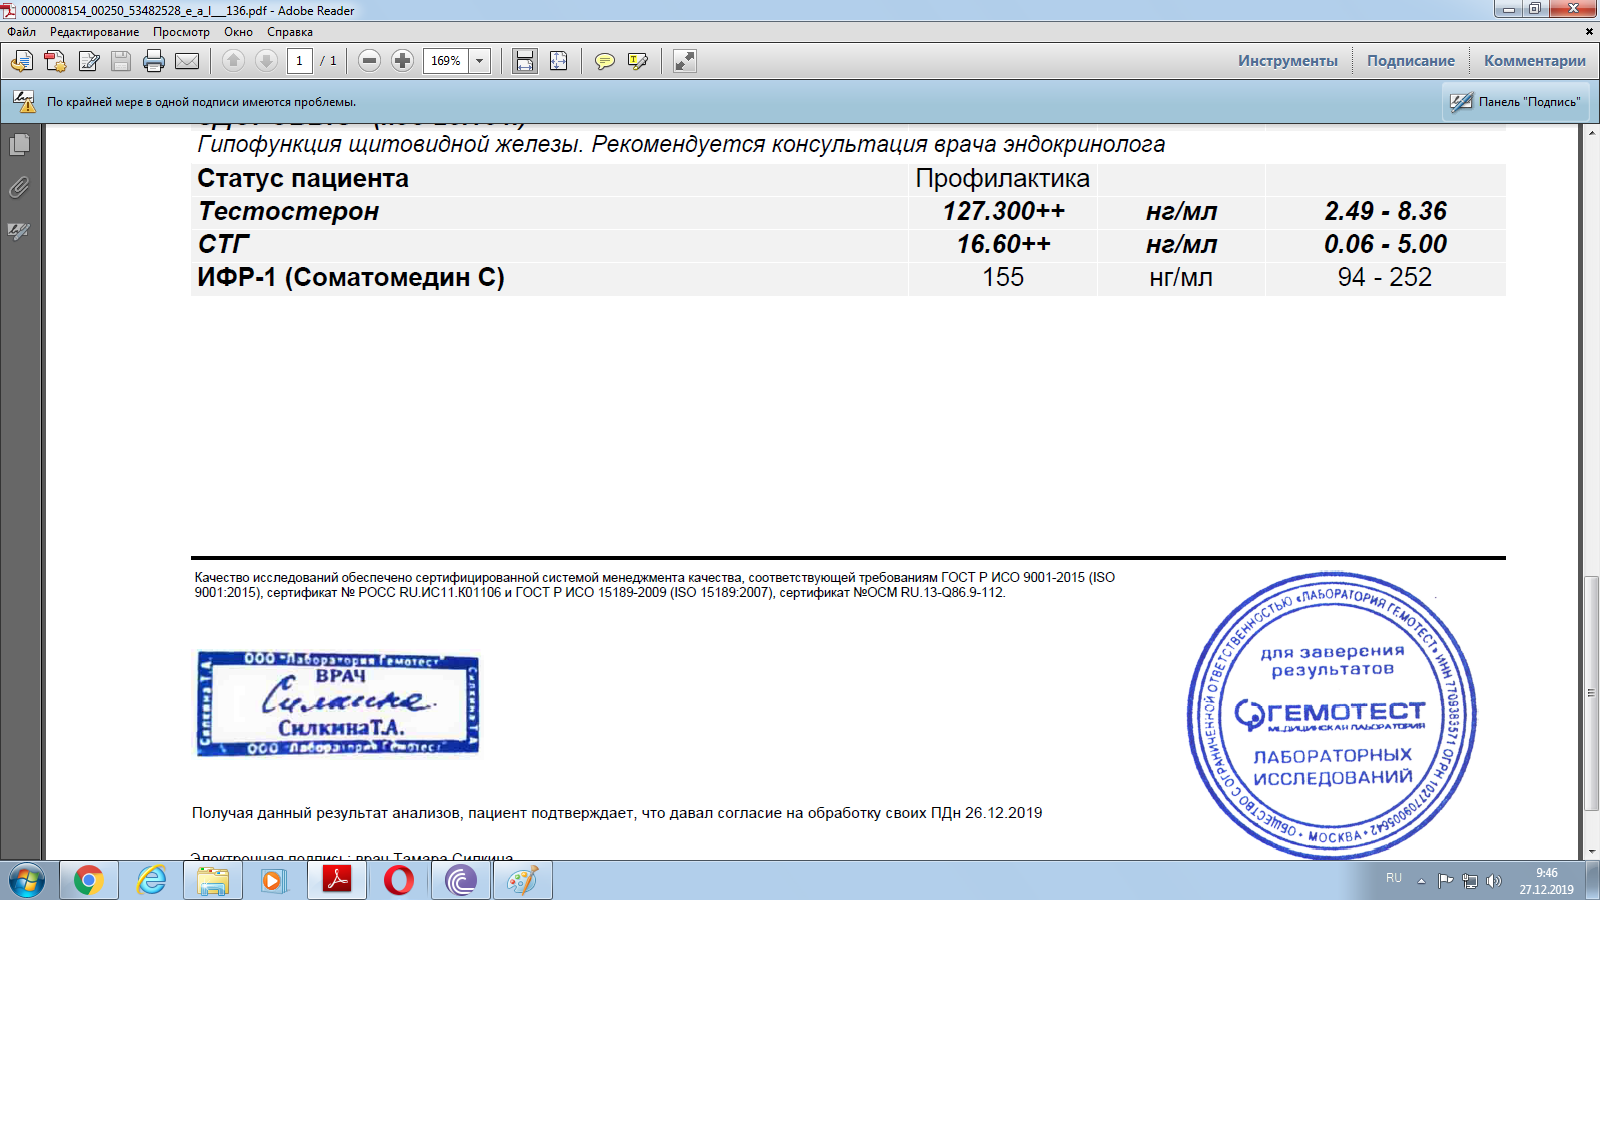Open the Signatures sidebar panel

click(19, 231)
